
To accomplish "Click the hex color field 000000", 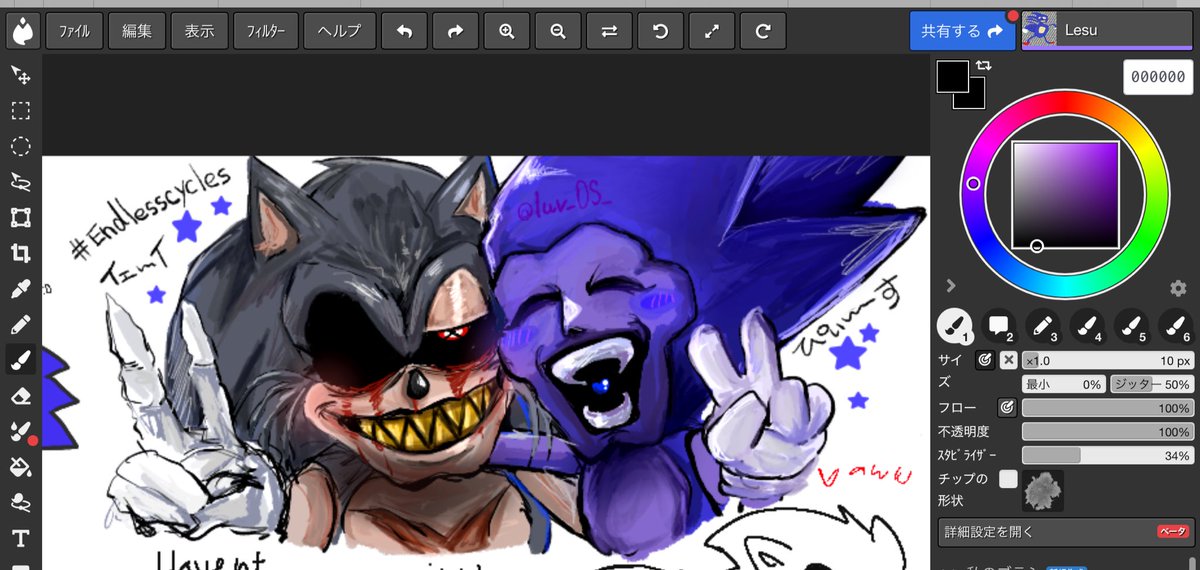I will pos(1158,77).
